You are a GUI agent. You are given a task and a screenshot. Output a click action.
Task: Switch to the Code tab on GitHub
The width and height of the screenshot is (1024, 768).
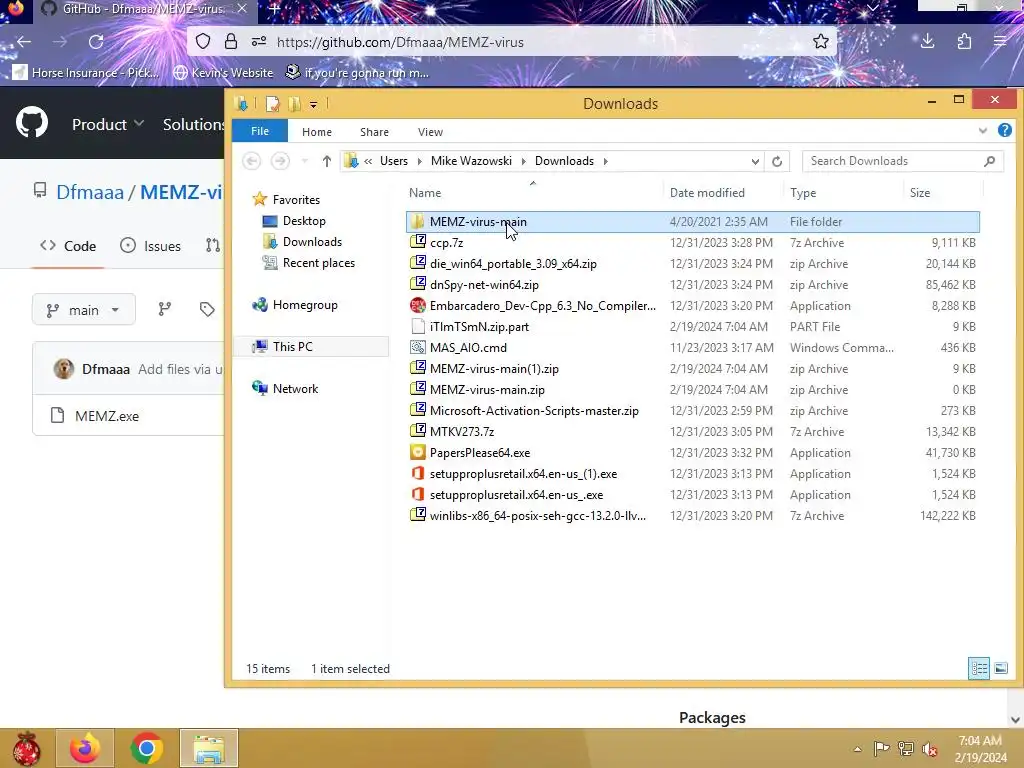[68, 246]
